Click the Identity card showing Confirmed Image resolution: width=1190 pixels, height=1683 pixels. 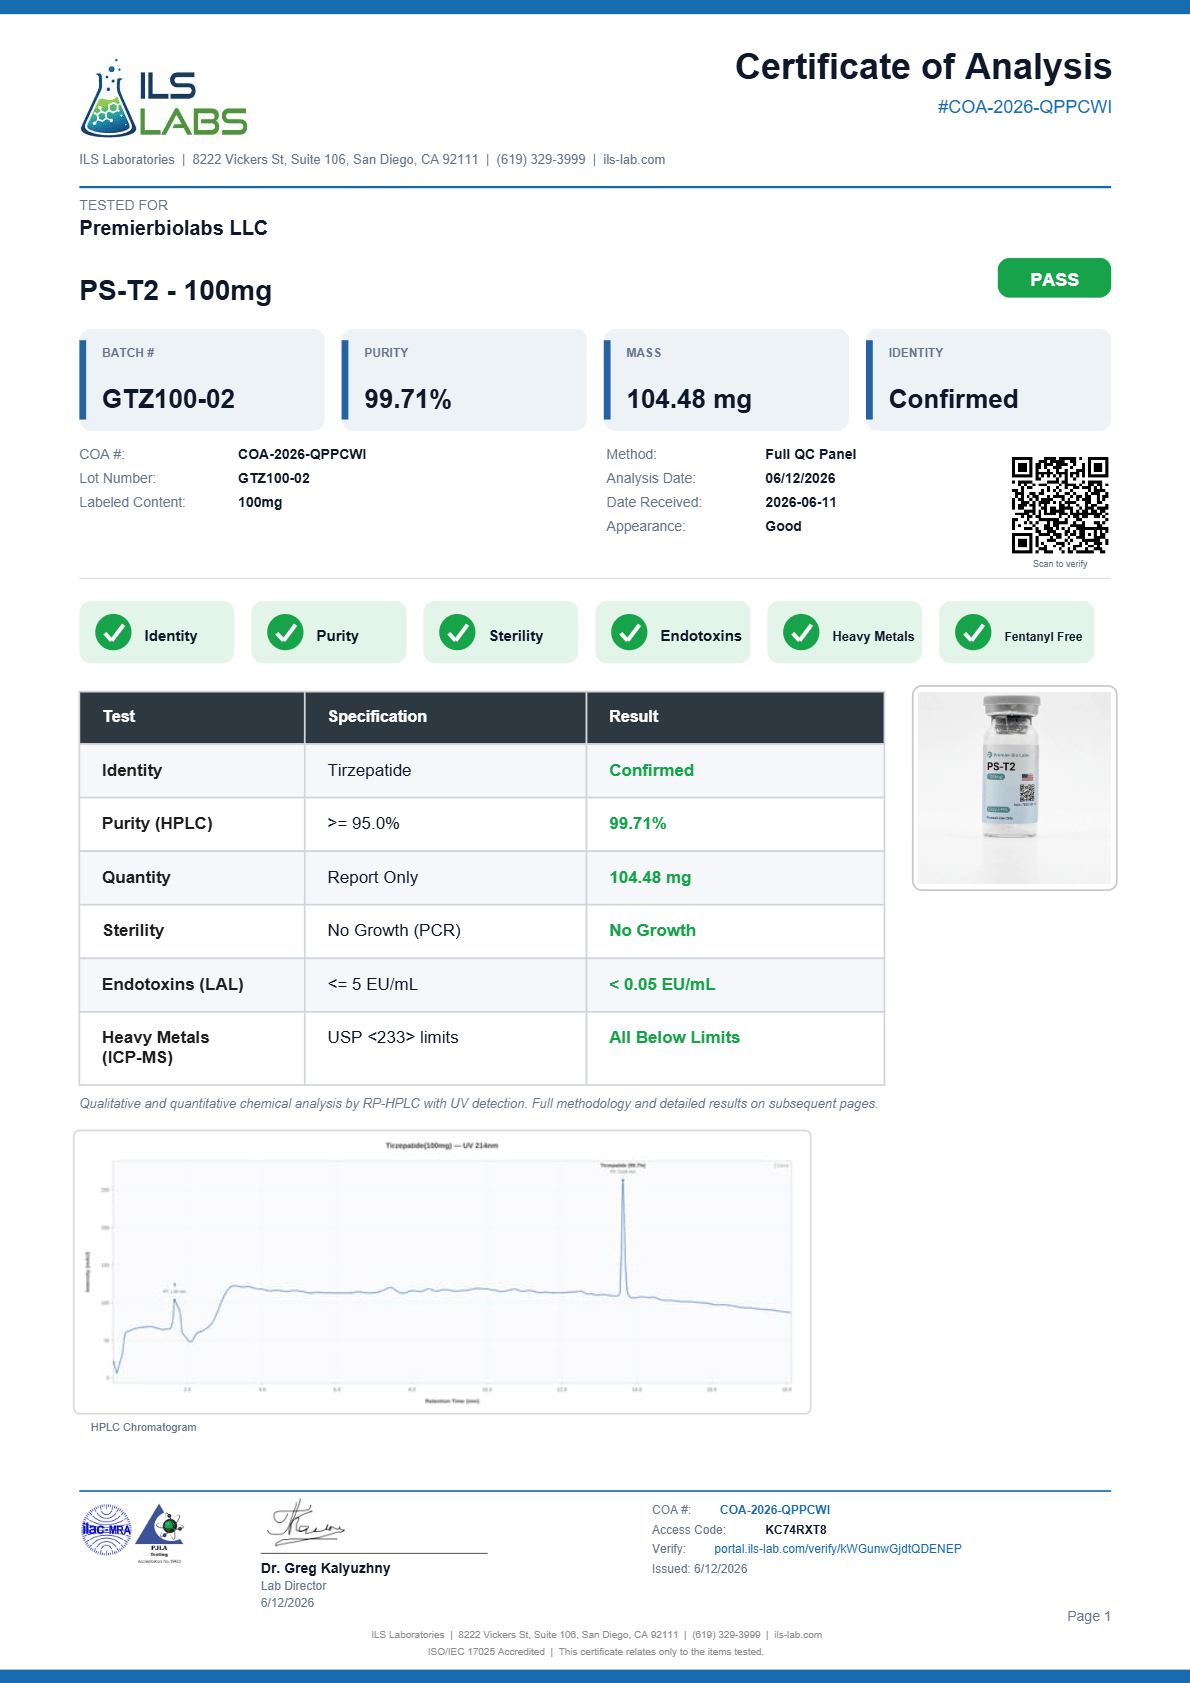pyautogui.click(x=988, y=380)
